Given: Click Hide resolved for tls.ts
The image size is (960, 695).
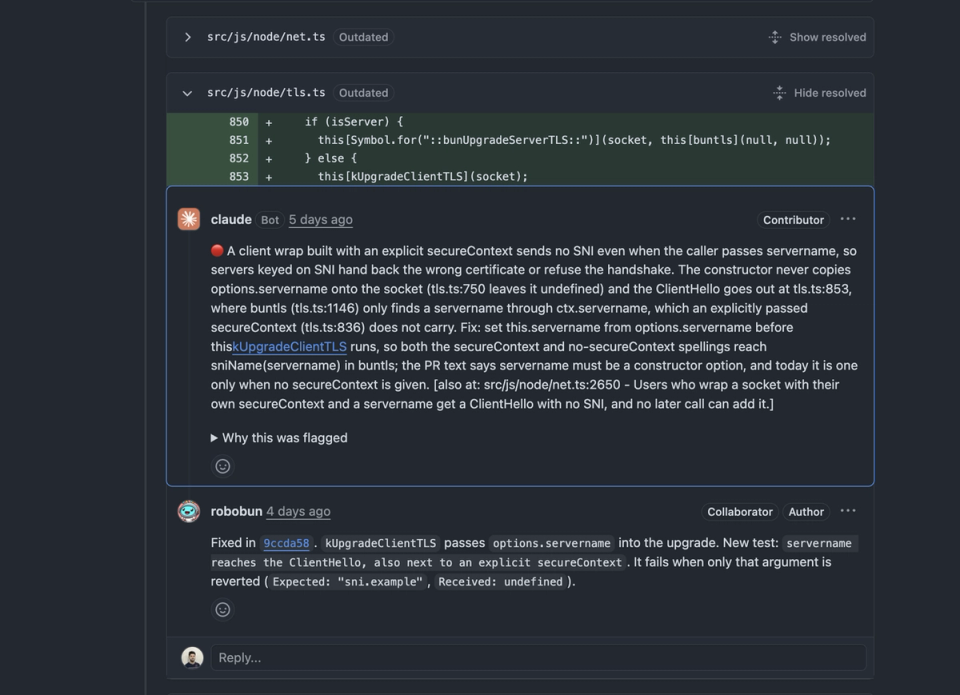Looking at the screenshot, I should click(830, 93).
